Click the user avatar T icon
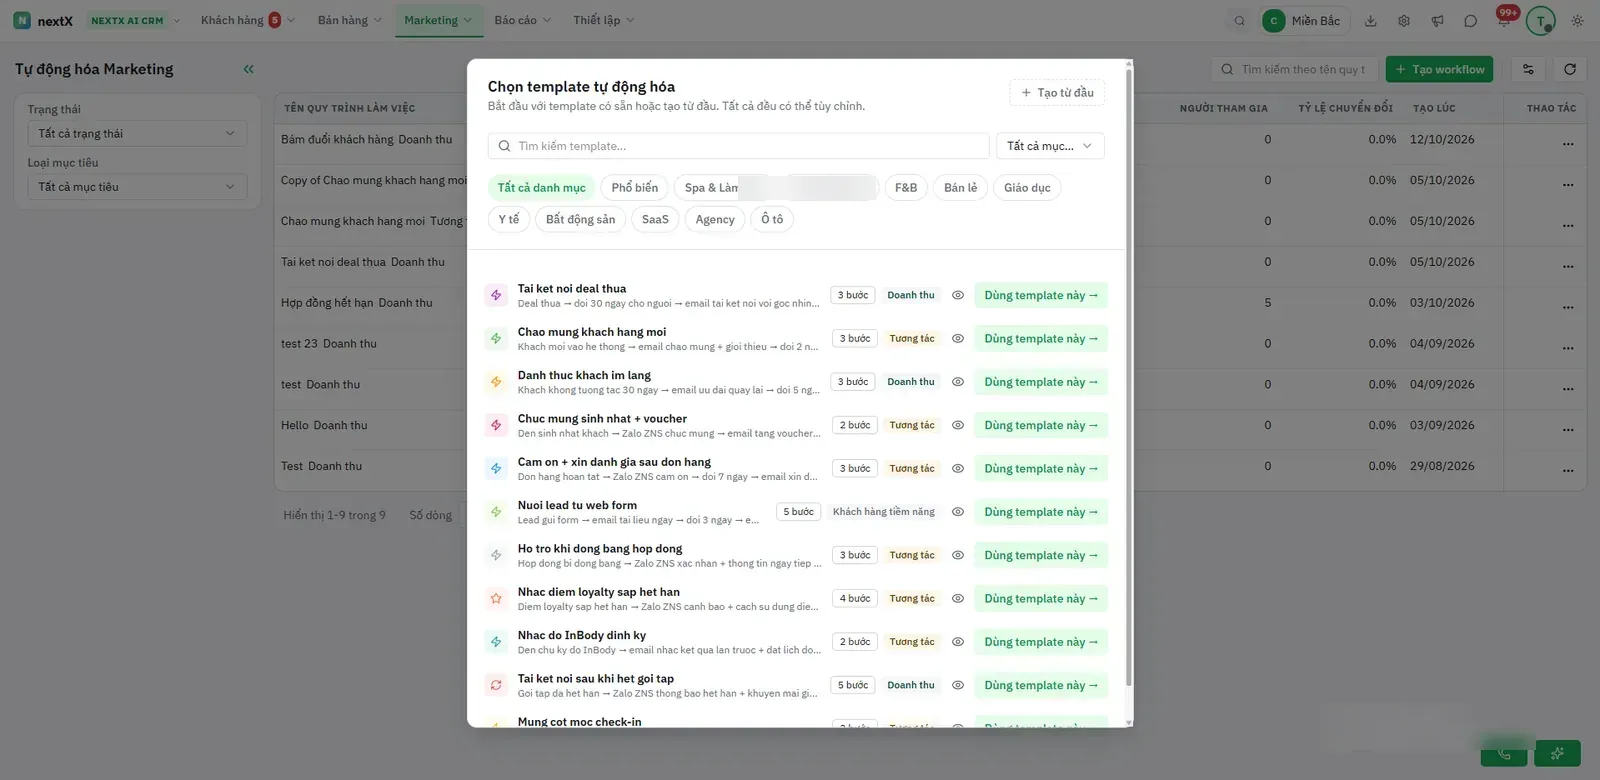Viewport: 1600px width, 780px height. (1541, 21)
